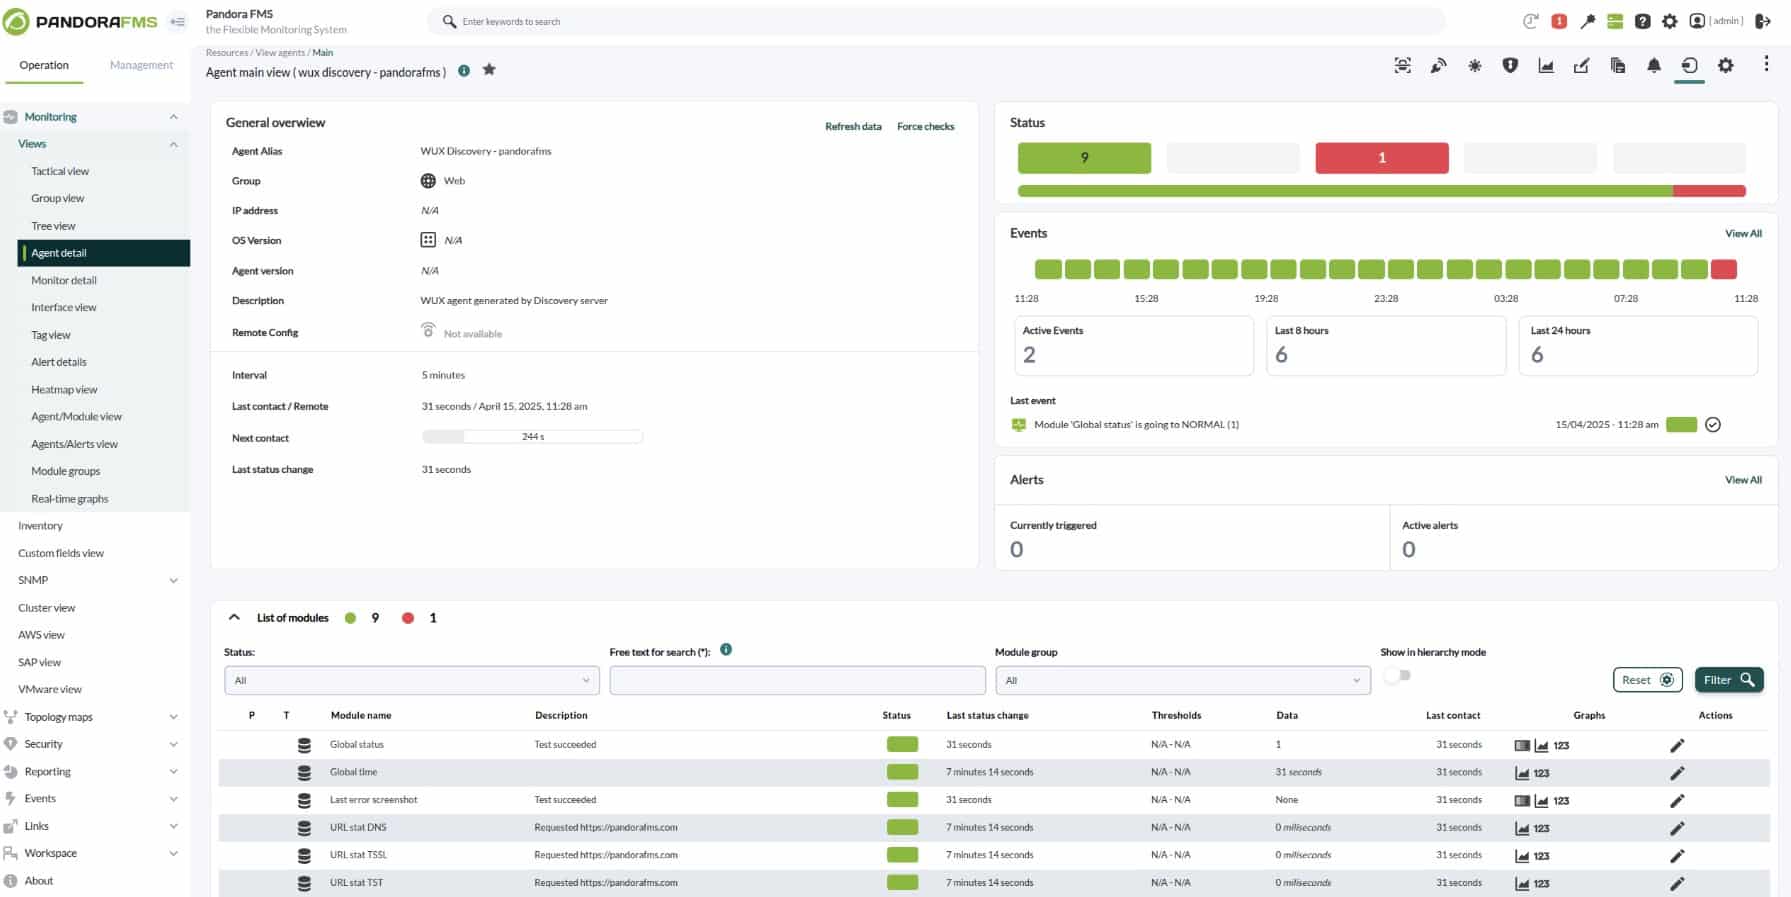Open agent scan view icon
Image resolution: width=1791 pixels, height=897 pixels.
[x=1403, y=66]
